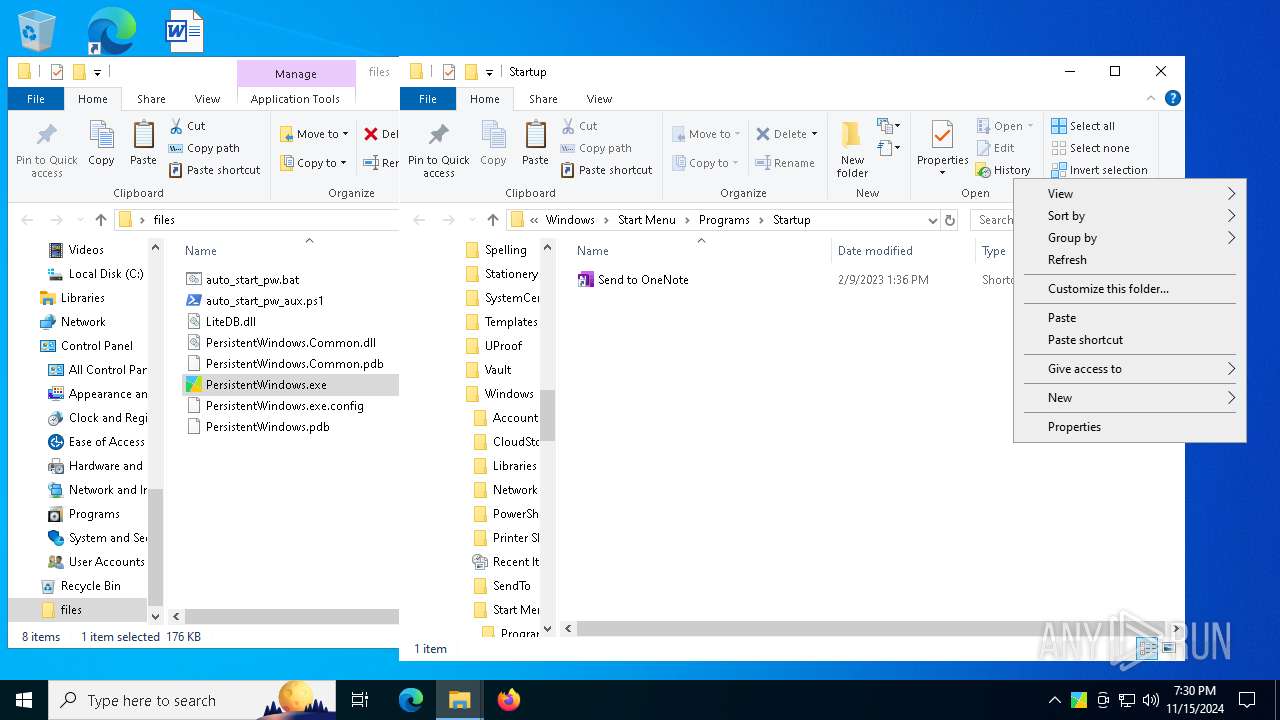Viewport: 1280px width, 720px height.
Task: Choose Customize this folder from context menu
Action: point(1130,289)
